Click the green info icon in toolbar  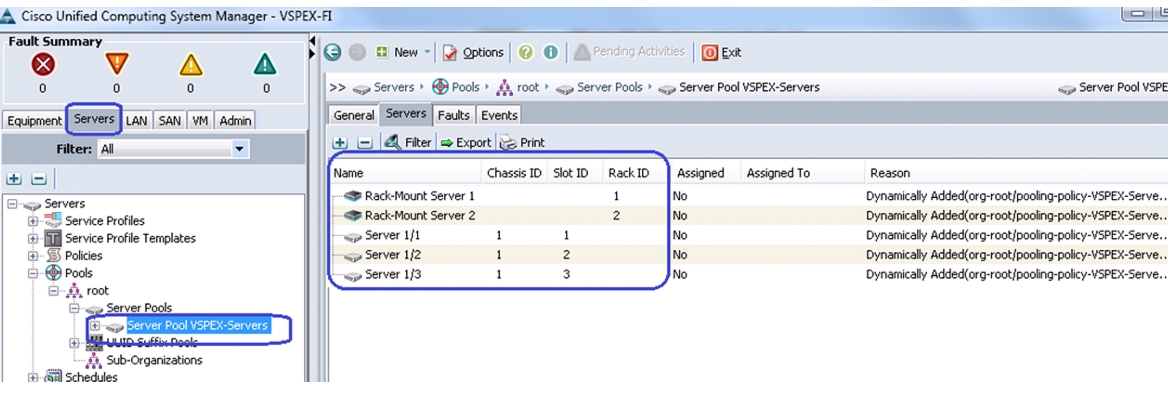click(550, 52)
